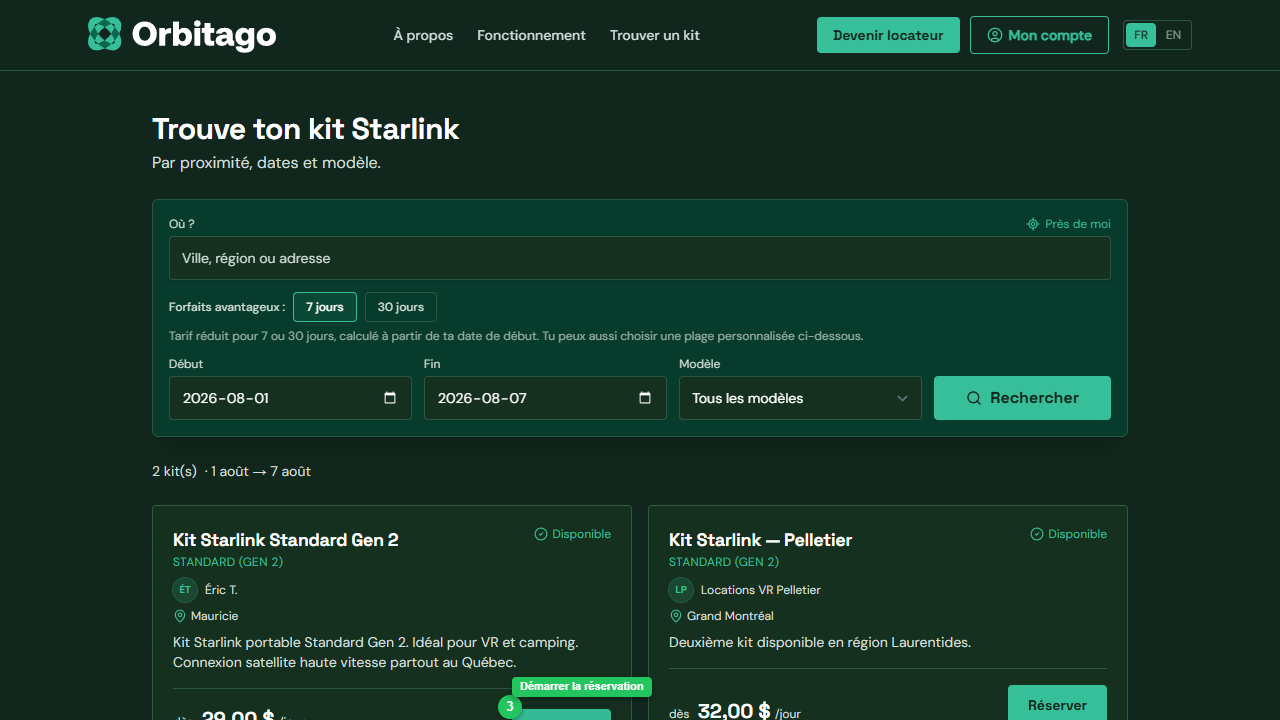Go to the Fonctionnement page

click(x=531, y=35)
